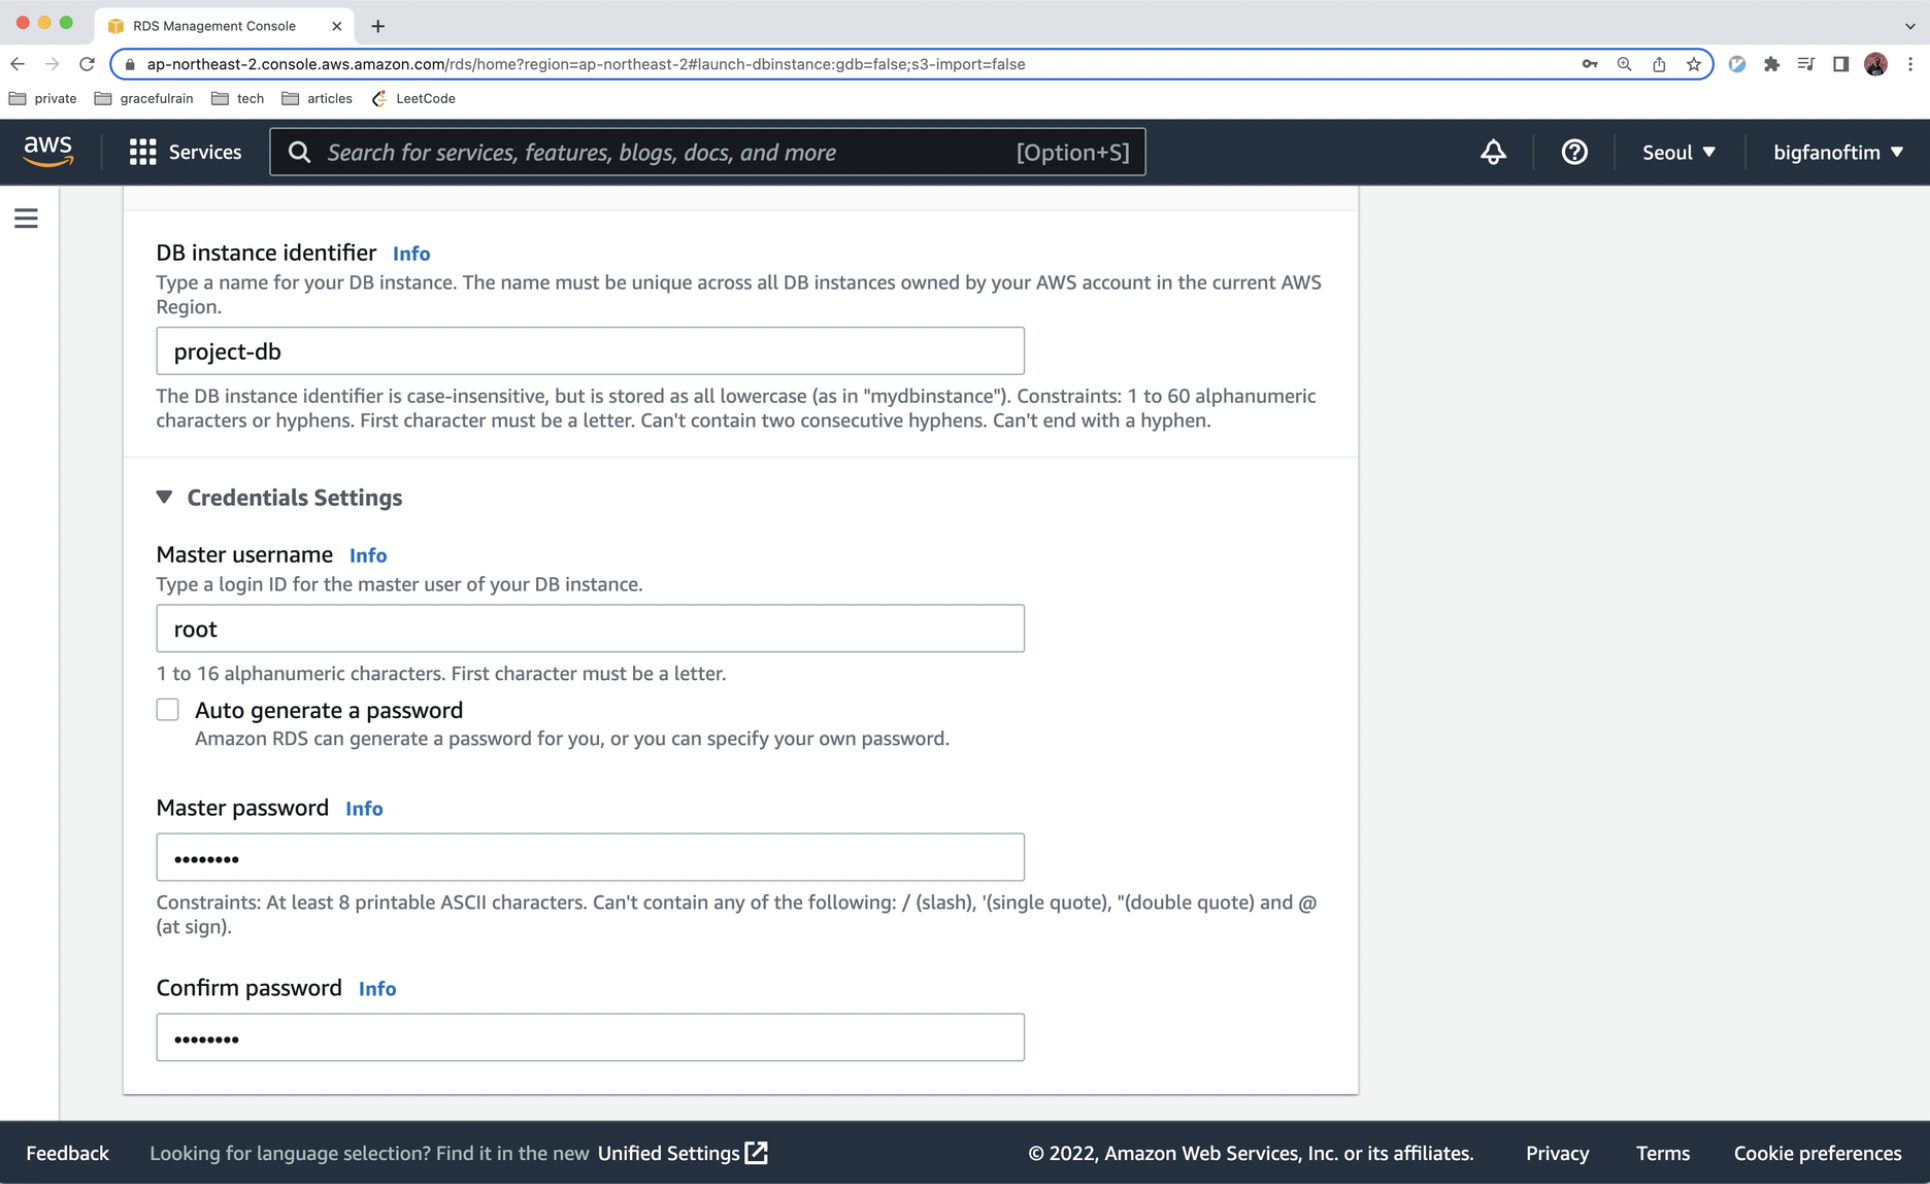
Task: Open the LeetCode bookmark
Action: click(x=414, y=98)
